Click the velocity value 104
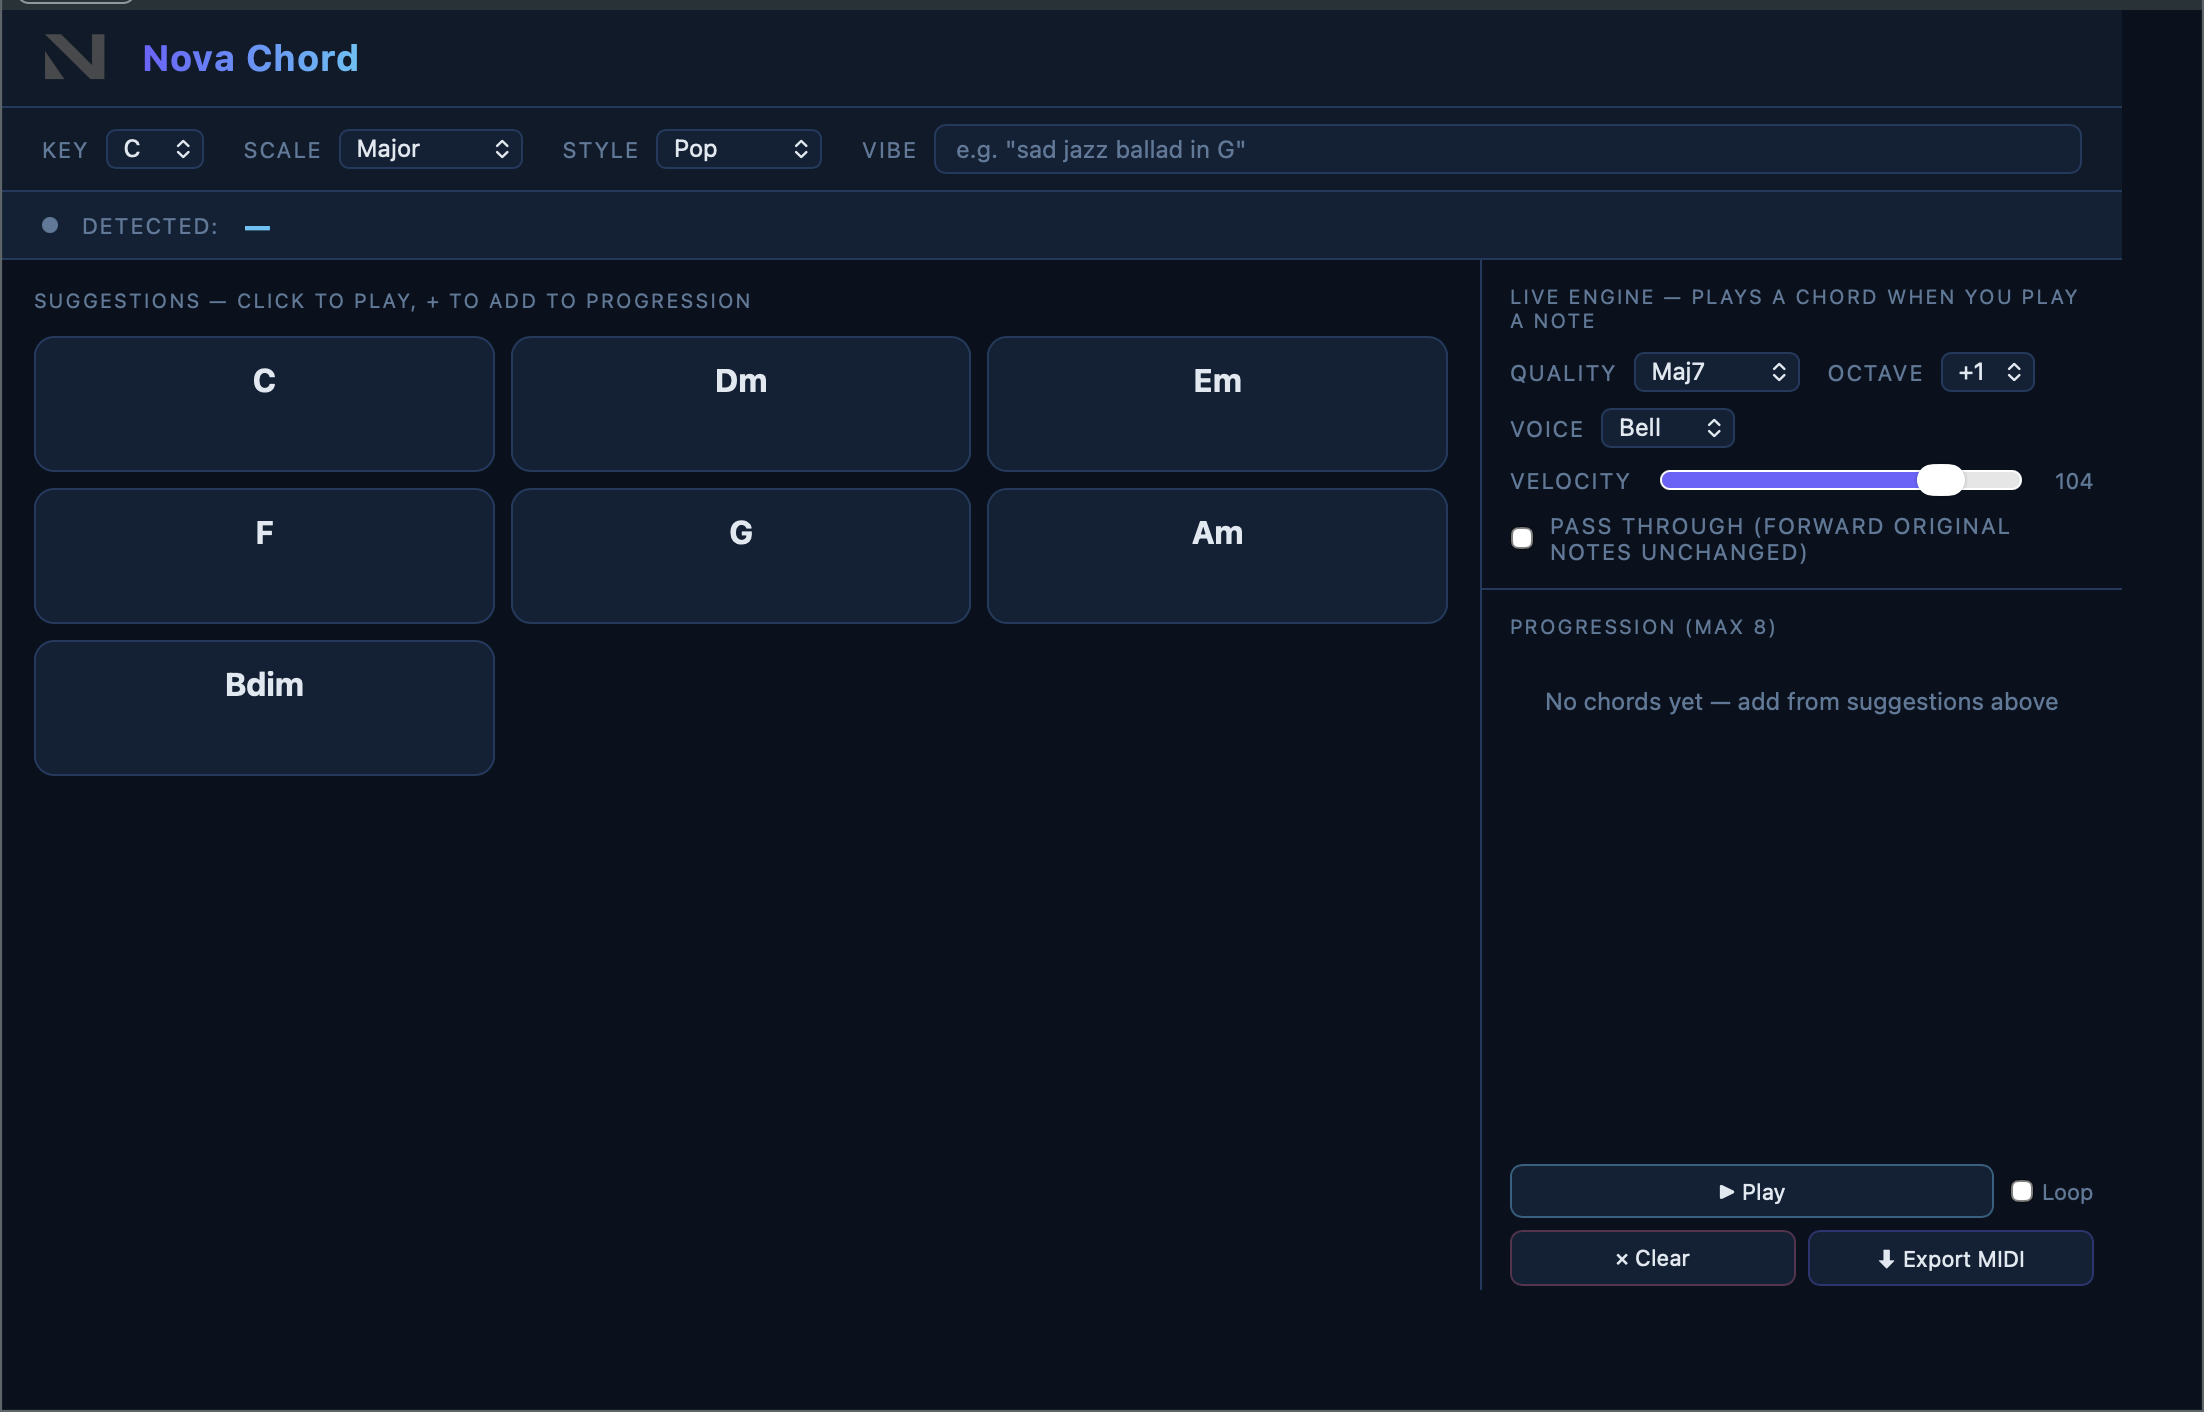This screenshot has width=2204, height=1412. point(2074,481)
